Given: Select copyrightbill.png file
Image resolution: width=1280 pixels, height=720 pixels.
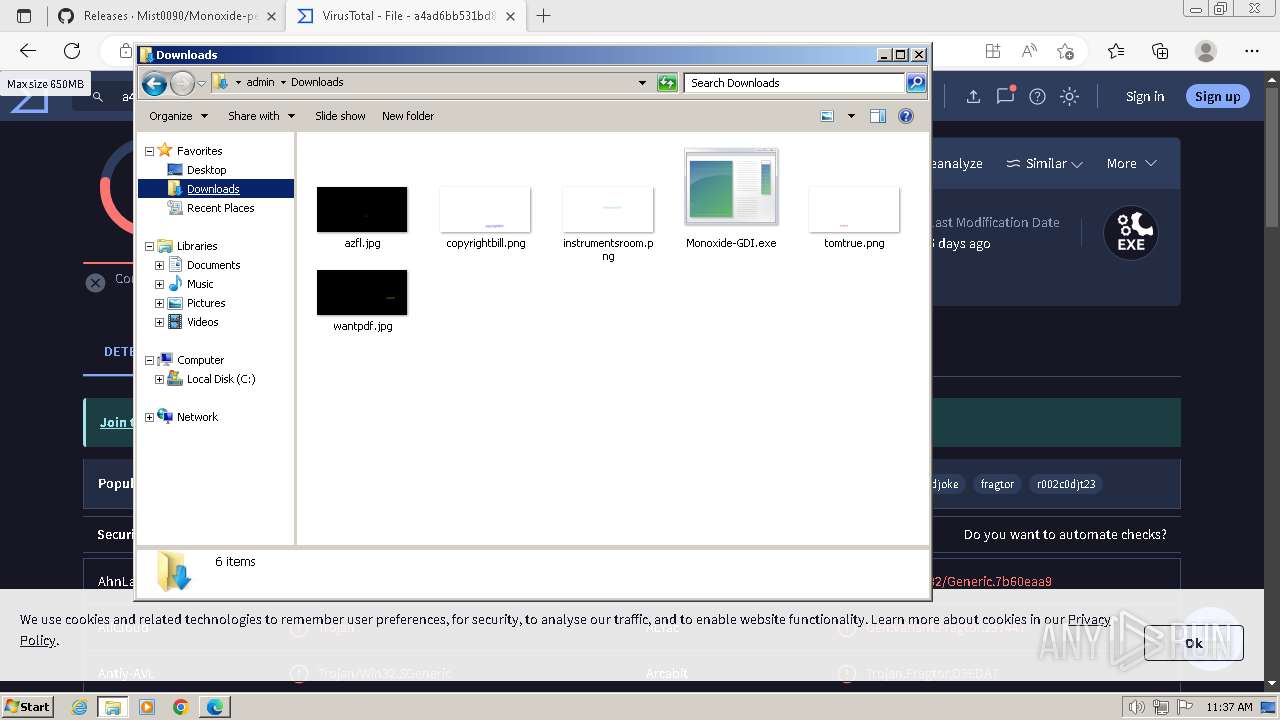Looking at the screenshot, I should (485, 217).
